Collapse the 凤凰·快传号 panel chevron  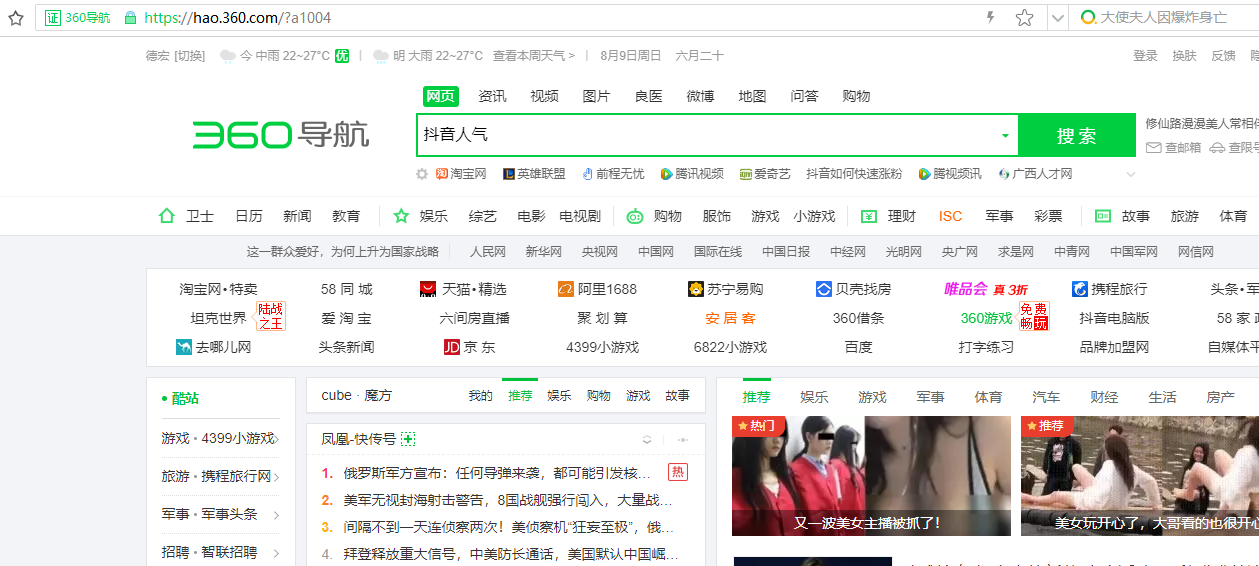point(647,440)
